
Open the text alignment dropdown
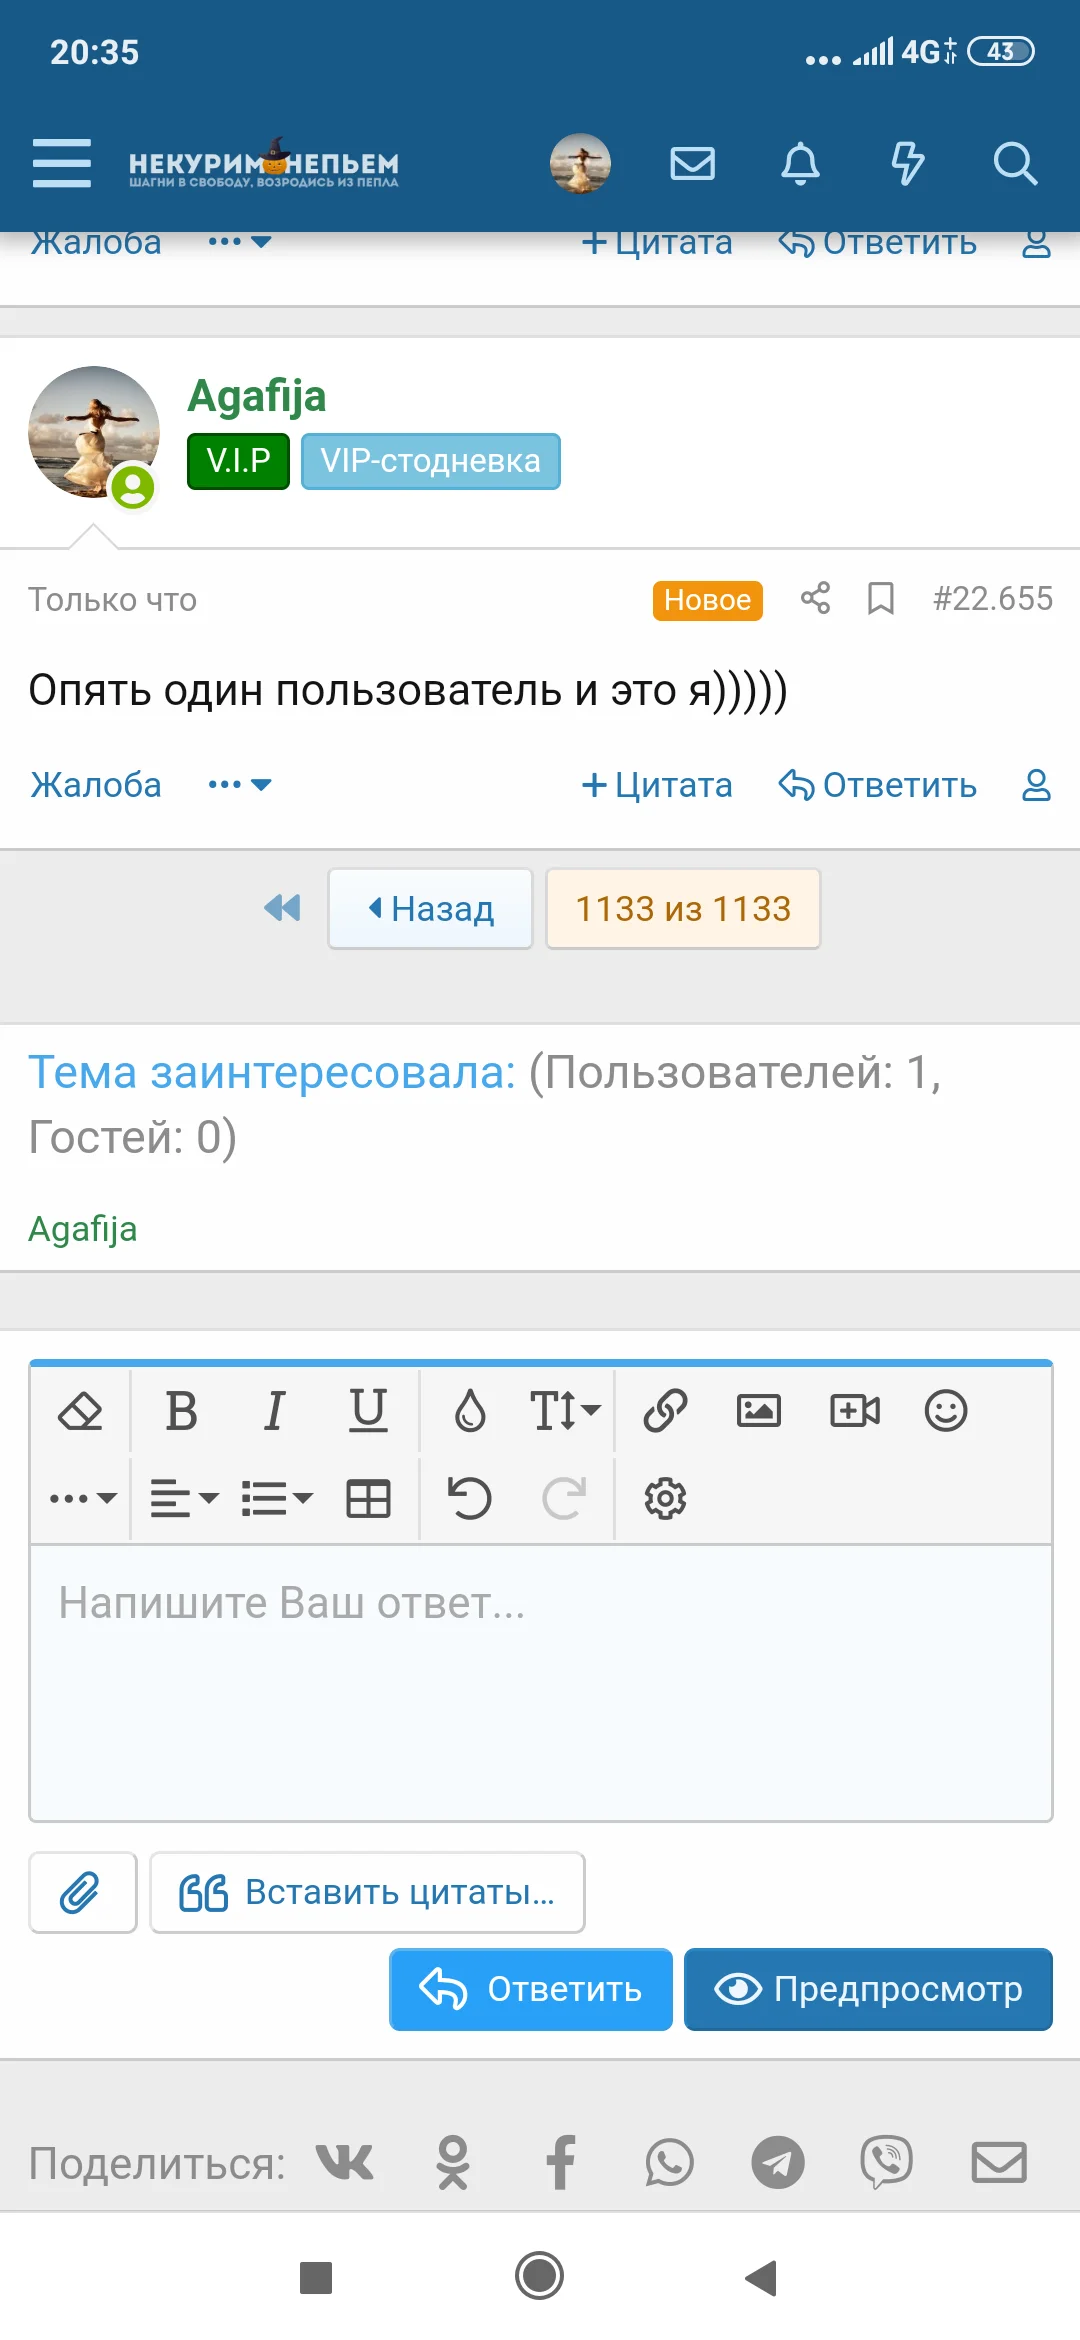tap(184, 1498)
